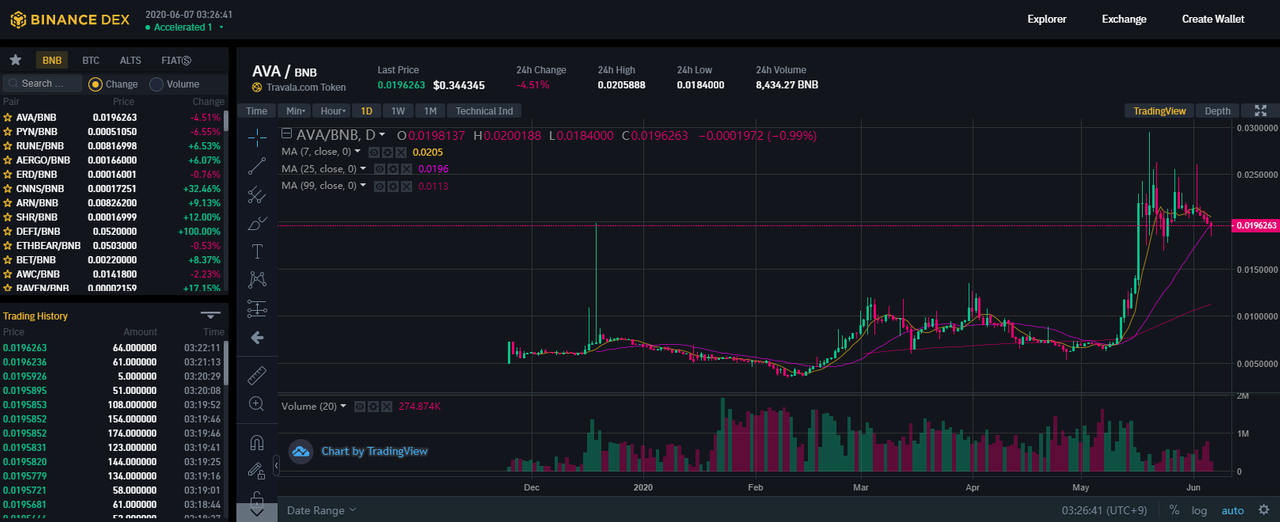Select the Change radio button
The image size is (1280, 522).
click(96, 84)
